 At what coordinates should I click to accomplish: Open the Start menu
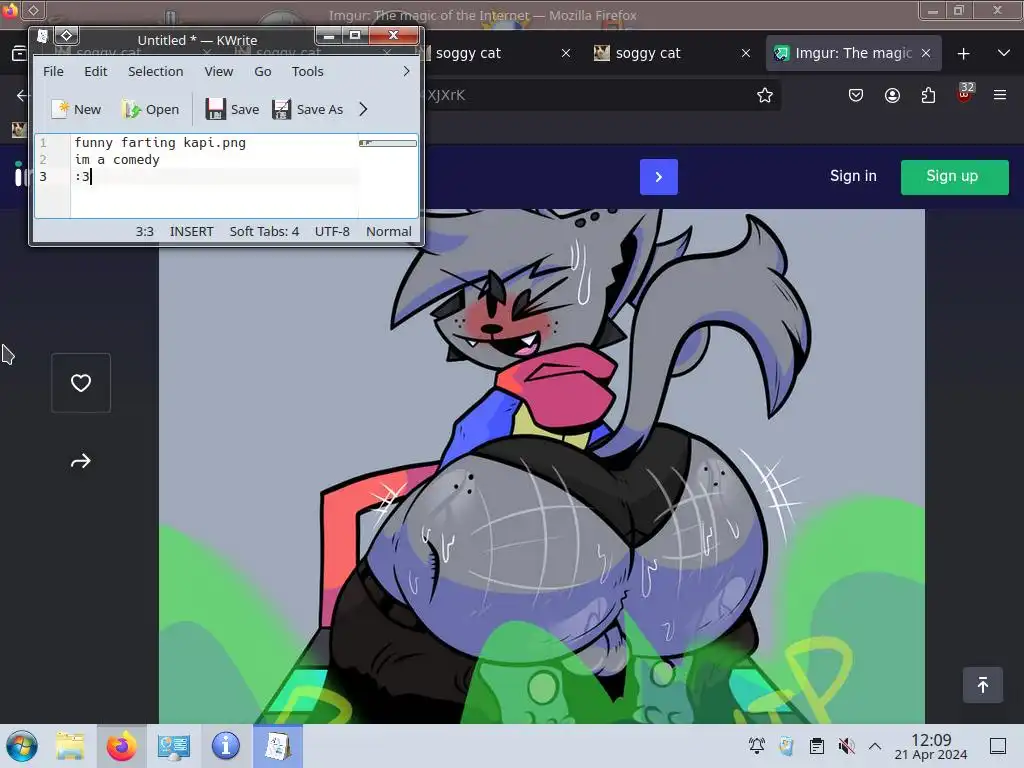point(22,746)
